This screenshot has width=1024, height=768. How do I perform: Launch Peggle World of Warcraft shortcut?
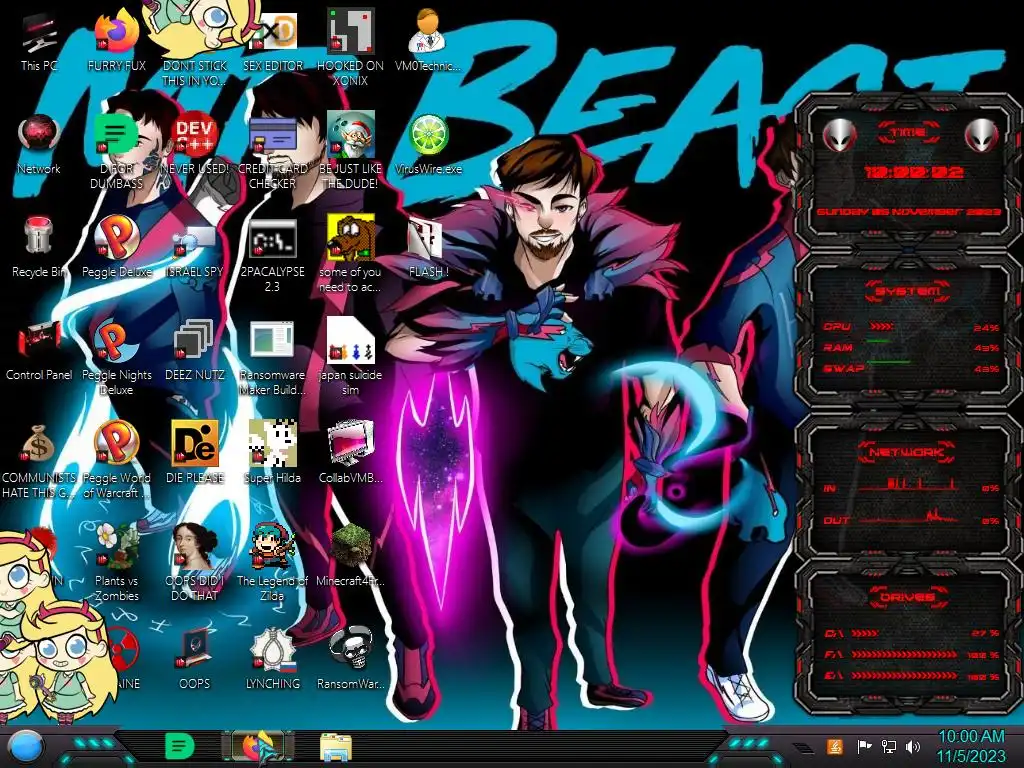tap(117, 460)
